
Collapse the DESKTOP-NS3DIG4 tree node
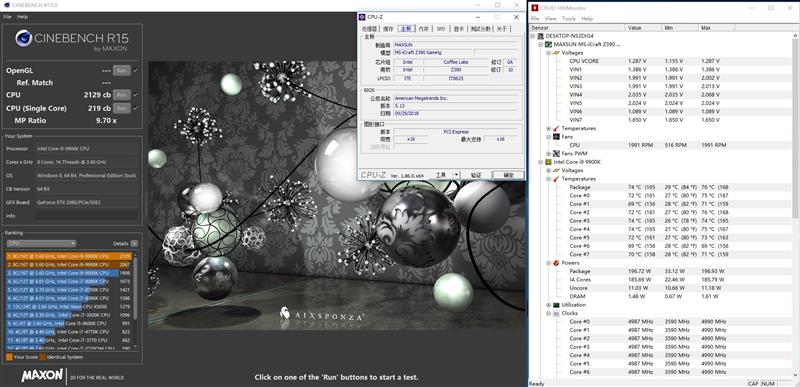[533, 36]
